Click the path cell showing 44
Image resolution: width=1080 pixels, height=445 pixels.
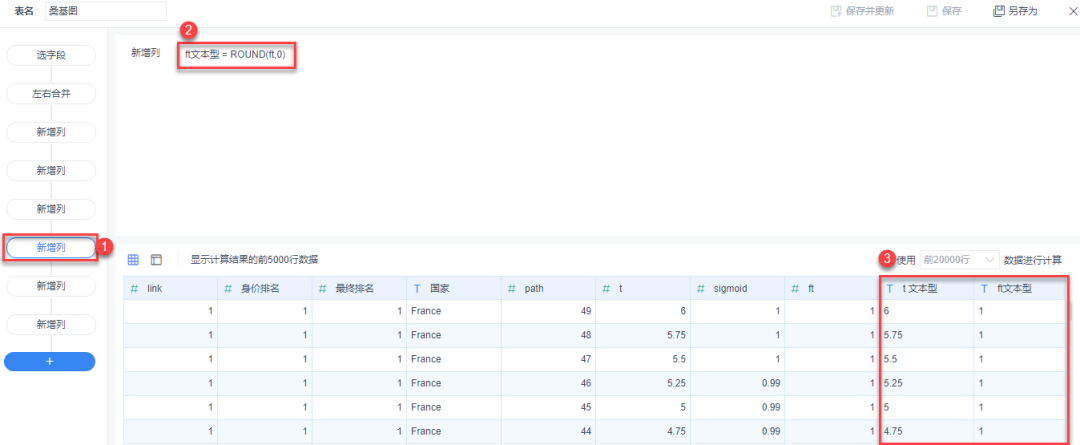(x=548, y=432)
